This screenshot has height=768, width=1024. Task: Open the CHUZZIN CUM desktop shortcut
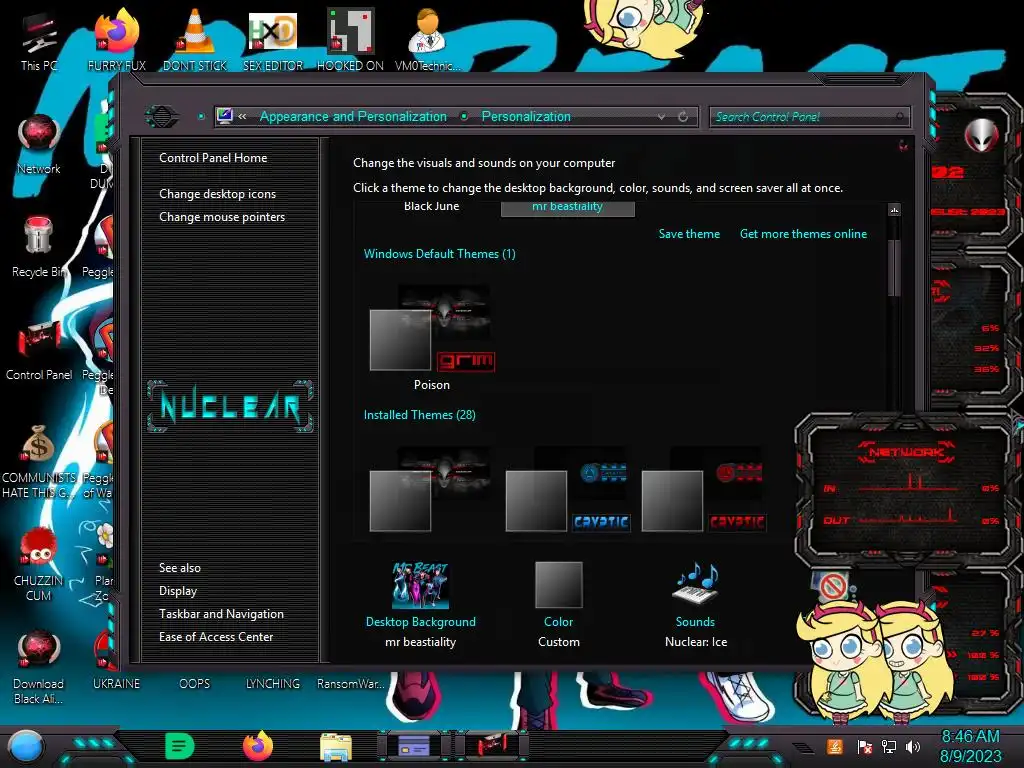coord(39,564)
